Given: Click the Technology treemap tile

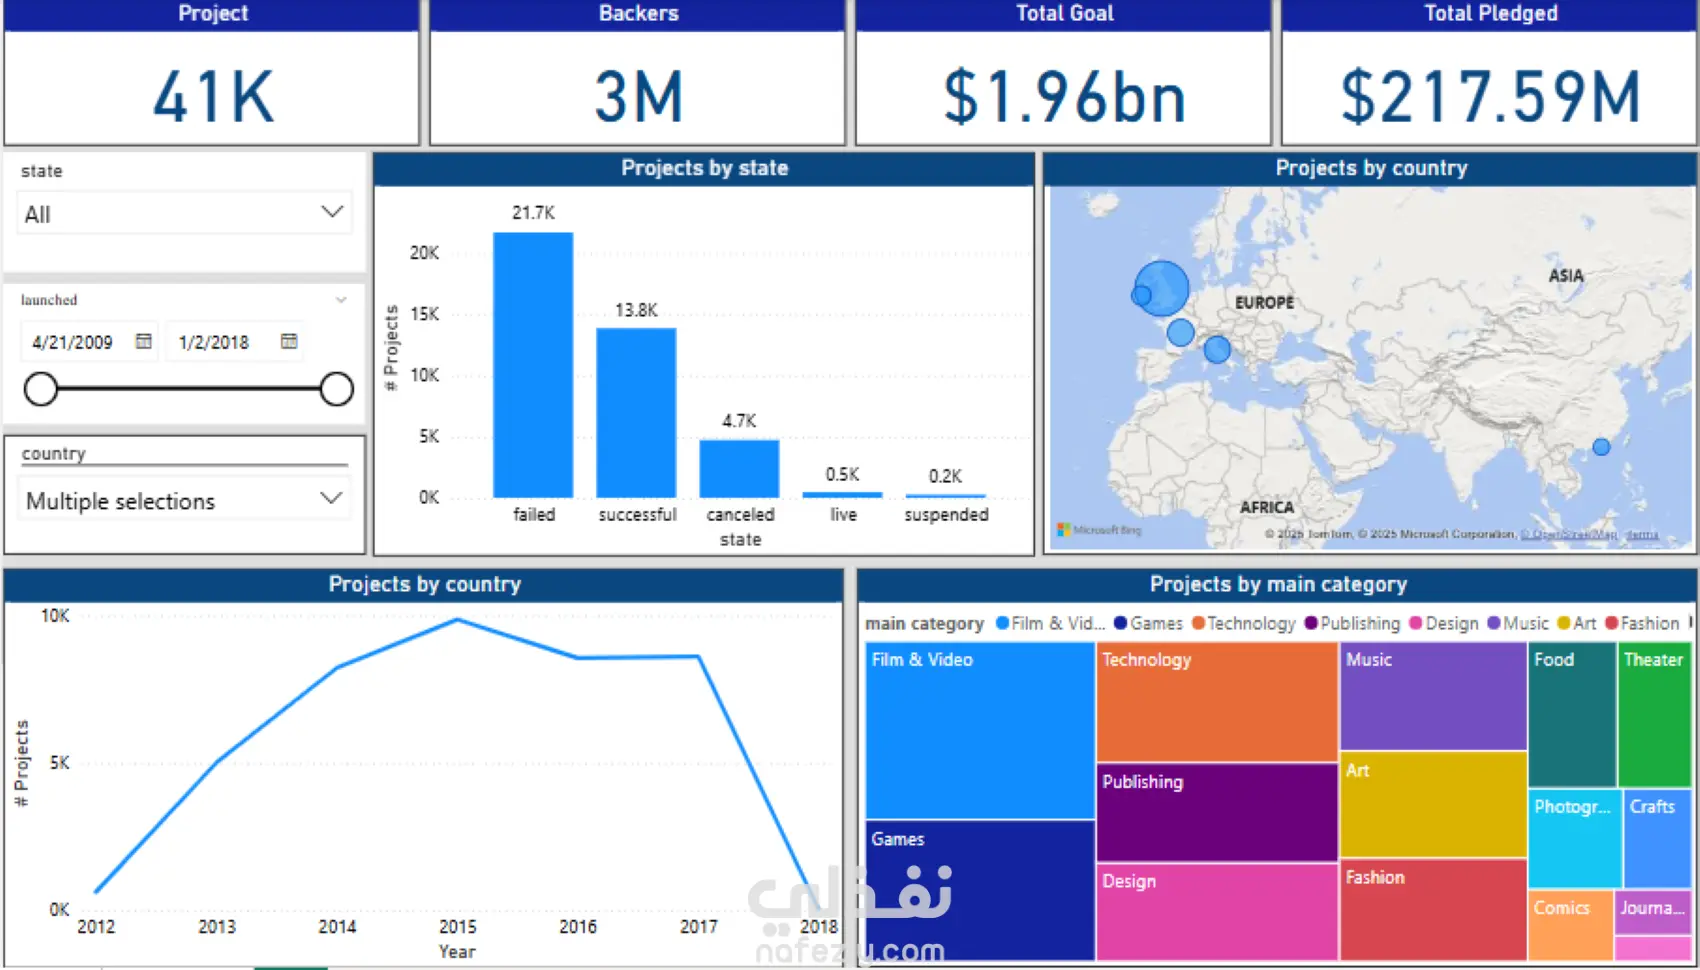Looking at the screenshot, I should tap(1217, 702).
